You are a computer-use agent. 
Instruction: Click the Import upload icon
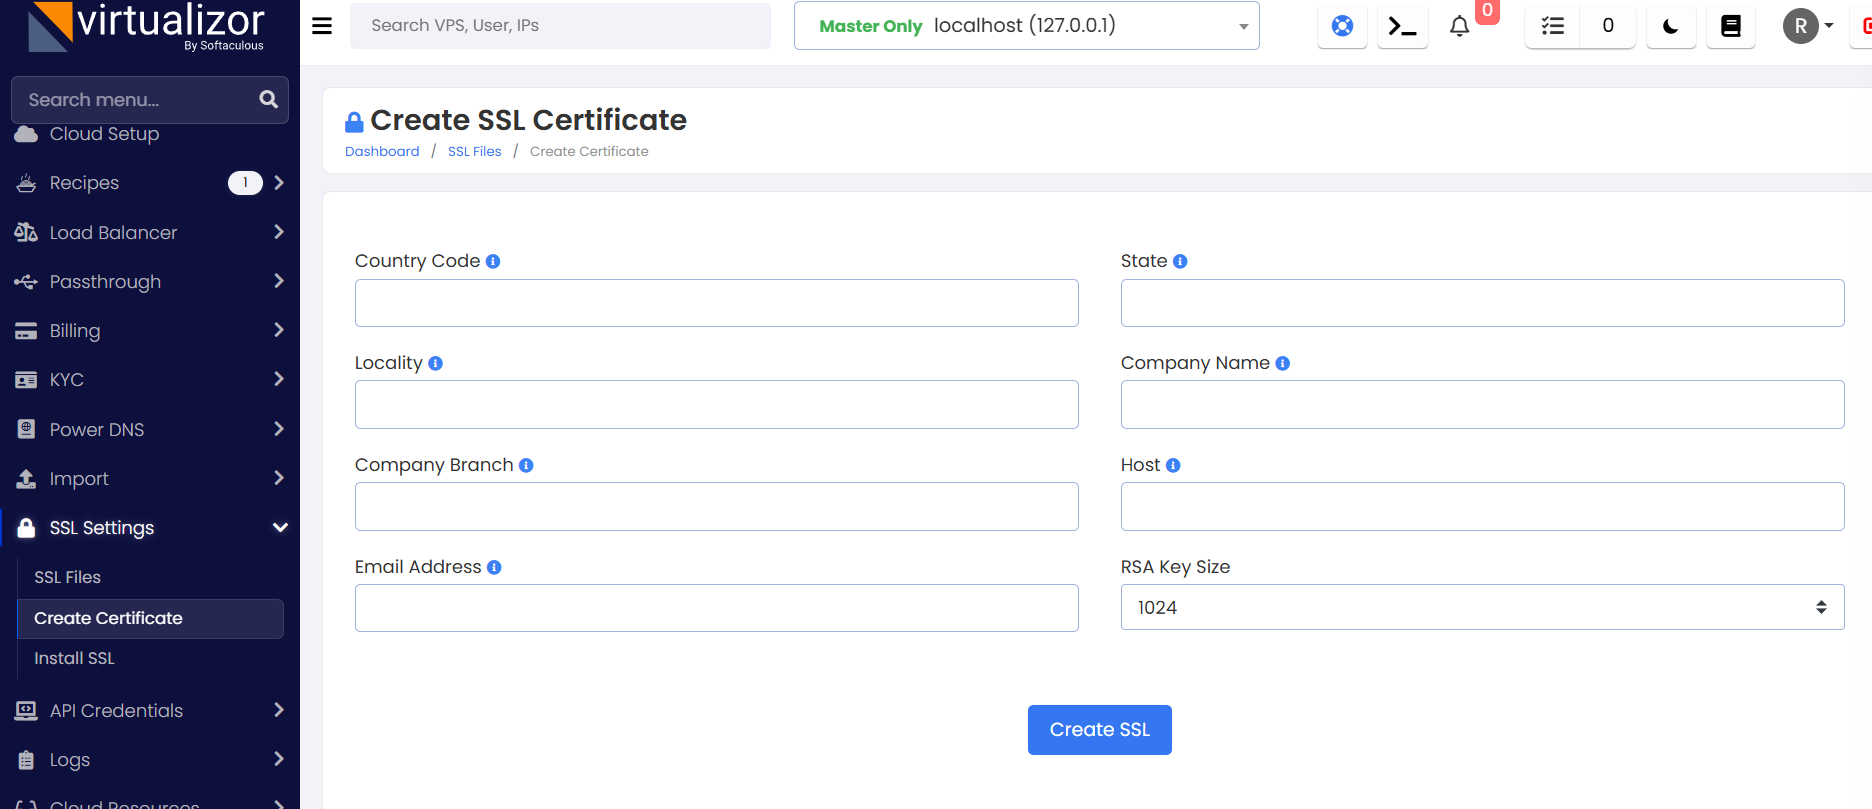coord(26,479)
